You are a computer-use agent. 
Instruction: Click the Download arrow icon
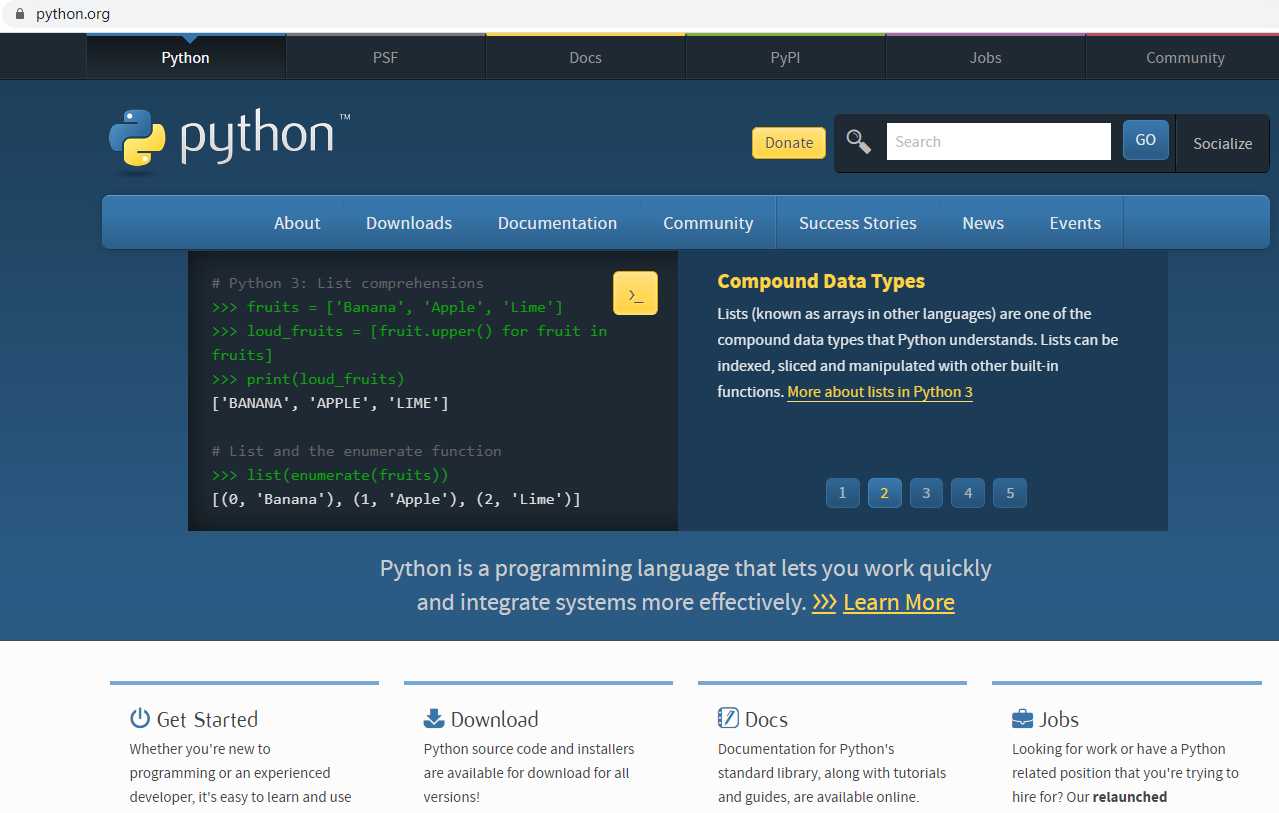pyautogui.click(x=434, y=718)
